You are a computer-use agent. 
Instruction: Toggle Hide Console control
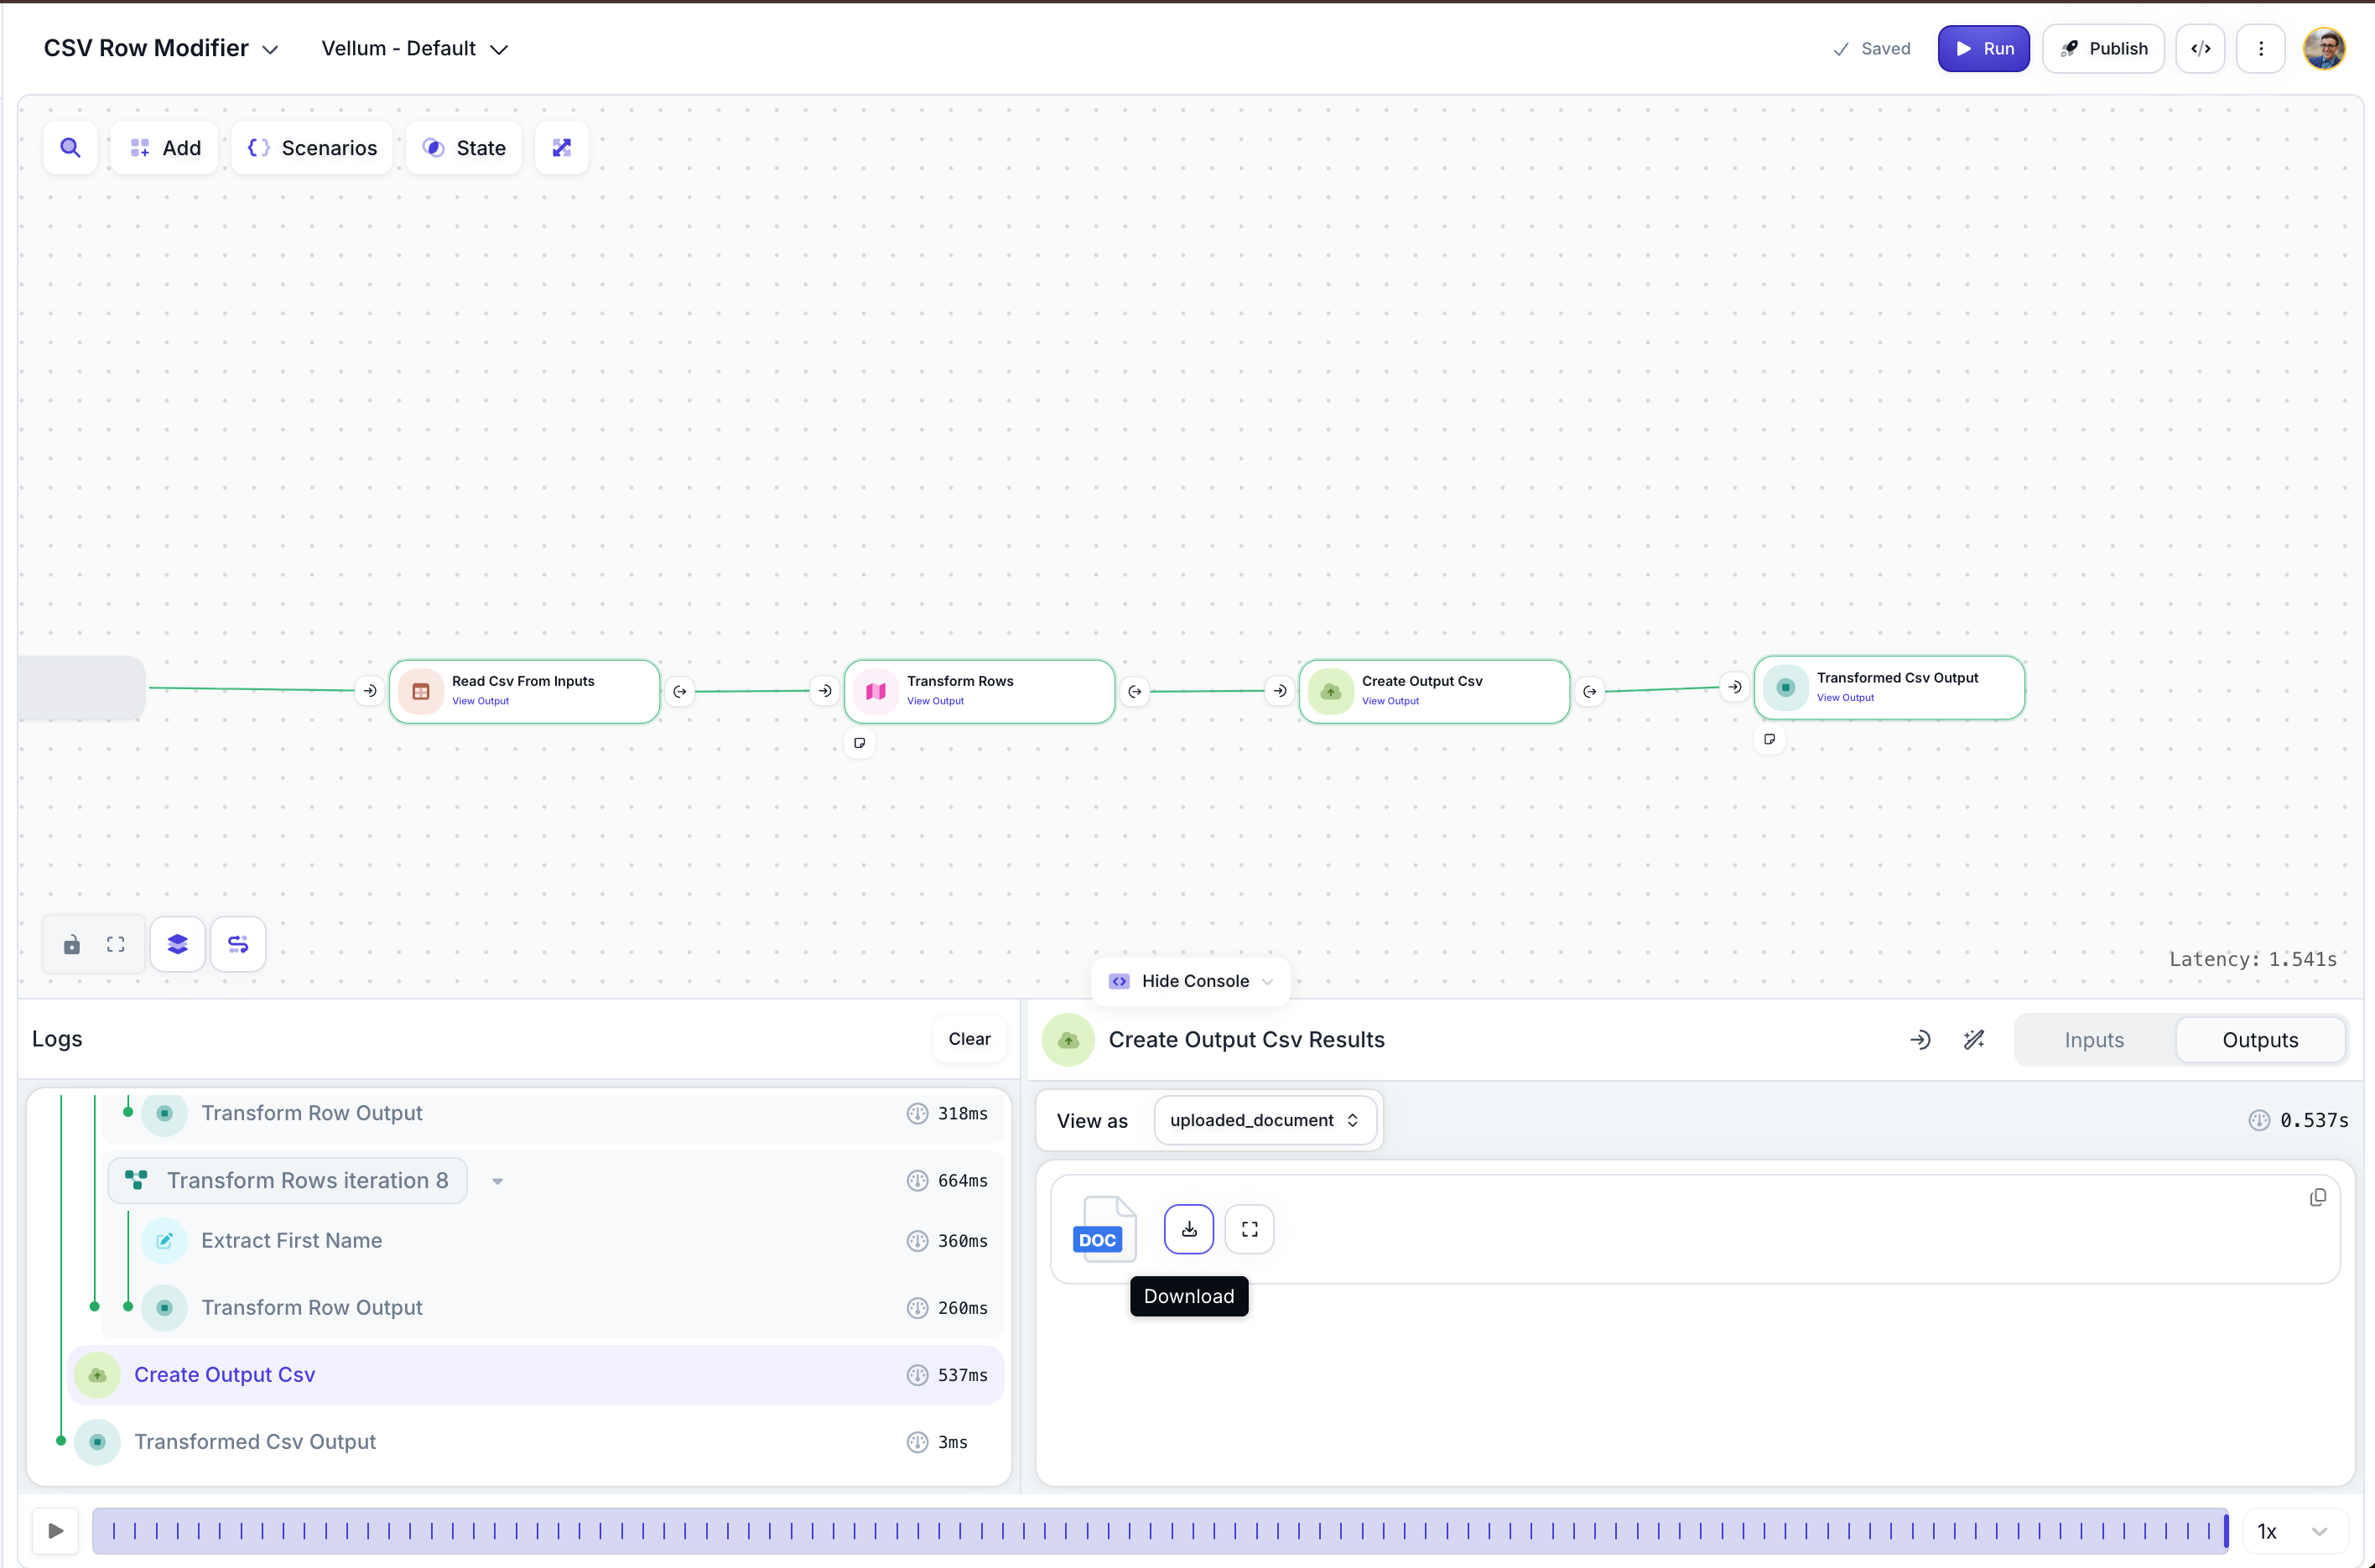click(x=1190, y=981)
